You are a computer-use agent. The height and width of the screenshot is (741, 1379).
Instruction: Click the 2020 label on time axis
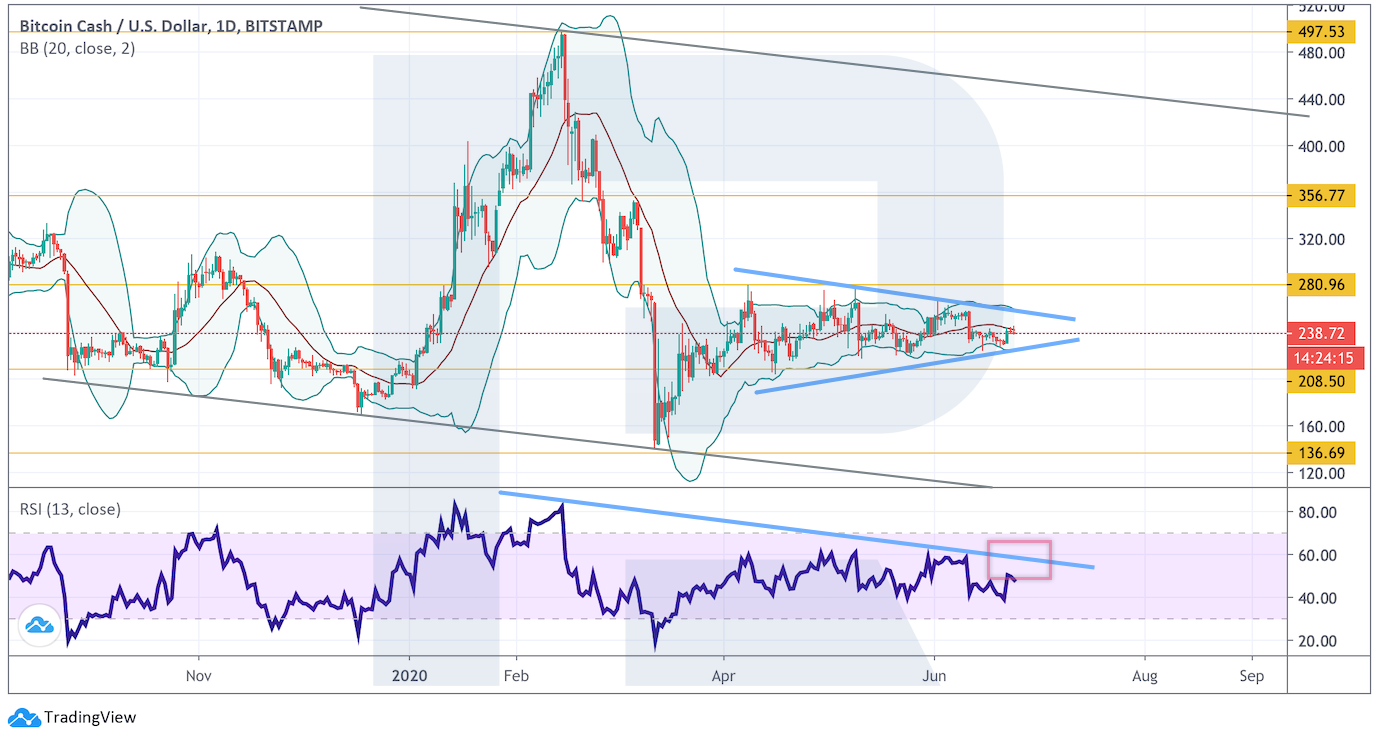410,676
